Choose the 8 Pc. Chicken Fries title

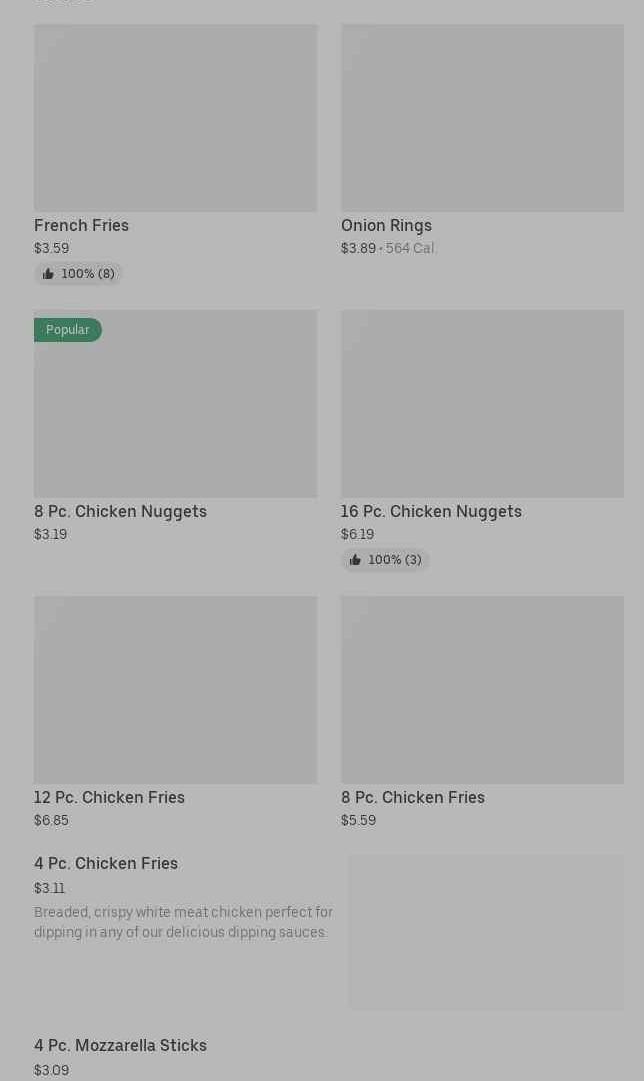tap(412, 797)
